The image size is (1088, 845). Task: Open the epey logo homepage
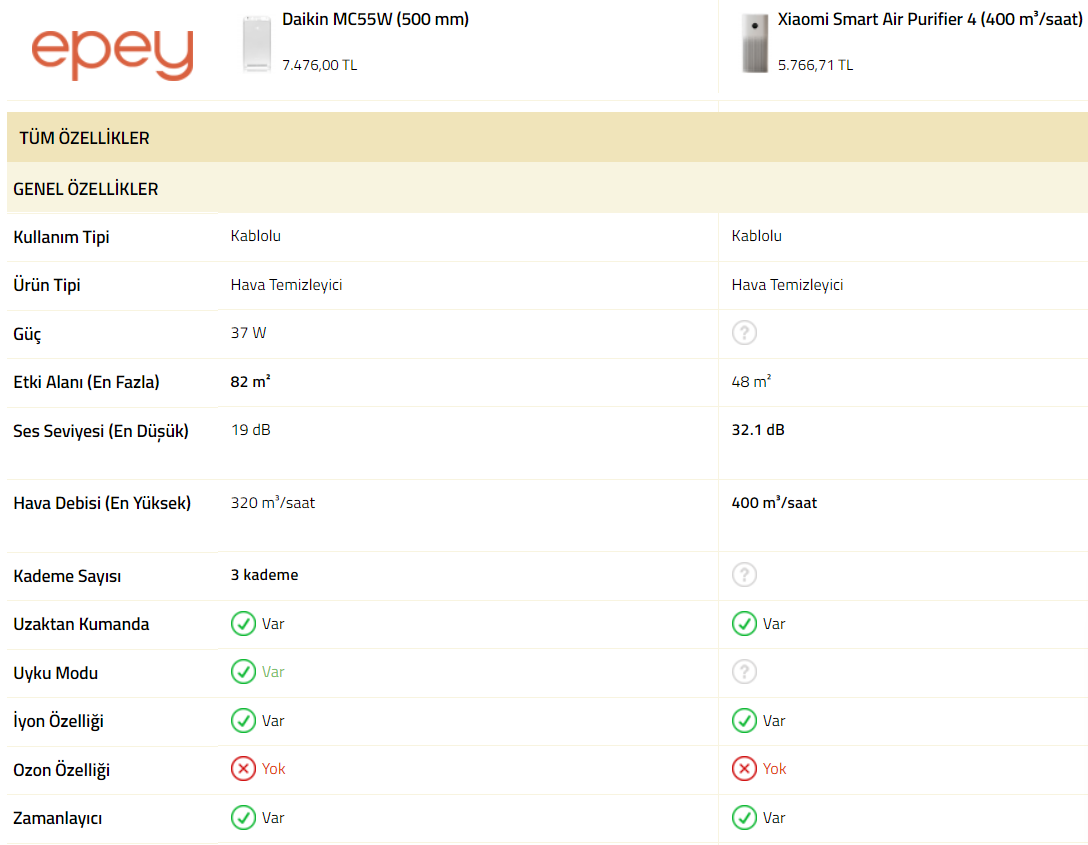point(112,54)
